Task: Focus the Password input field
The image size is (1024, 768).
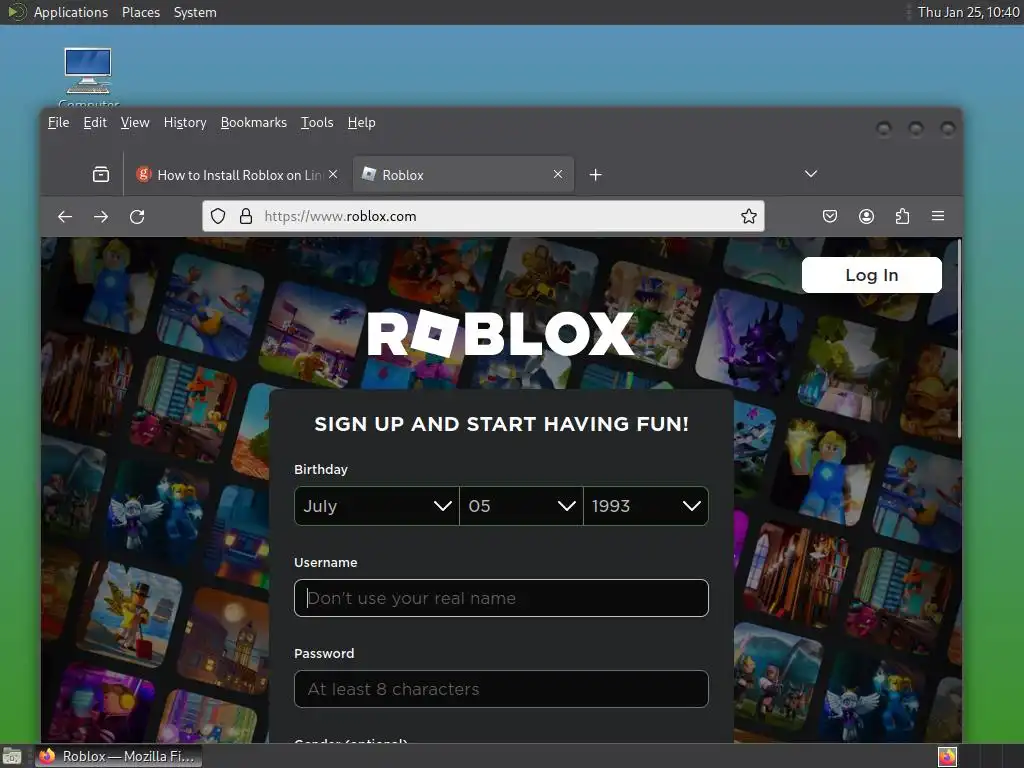Action: [x=501, y=689]
